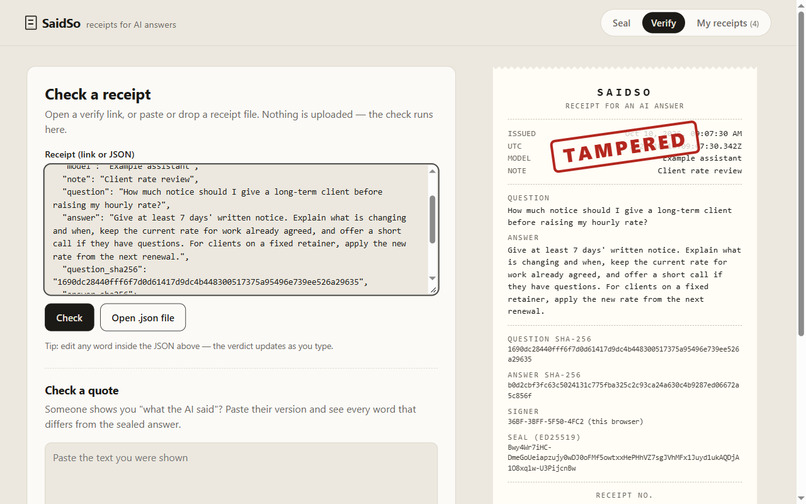The height and width of the screenshot is (504, 806).
Task: Click the TAMPERED stamp on the receipt
Action: click(624, 146)
